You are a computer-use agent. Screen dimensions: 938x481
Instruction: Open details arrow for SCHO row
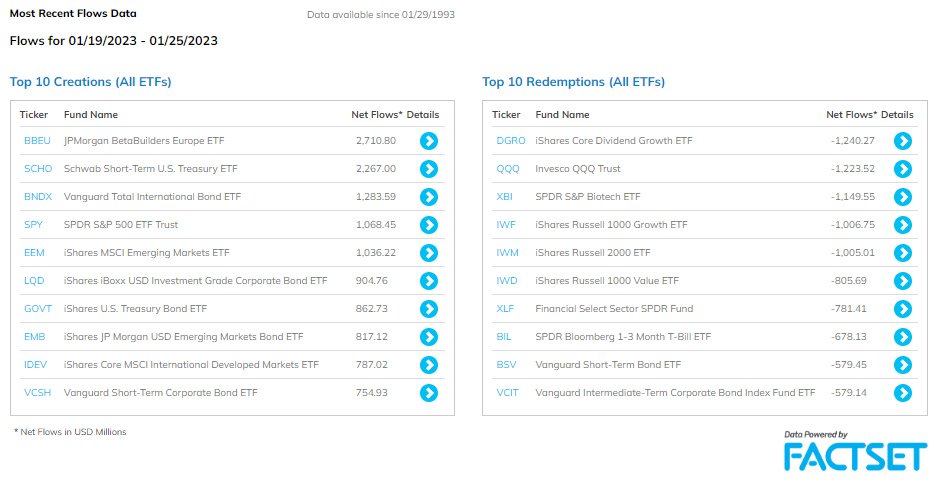click(429, 169)
